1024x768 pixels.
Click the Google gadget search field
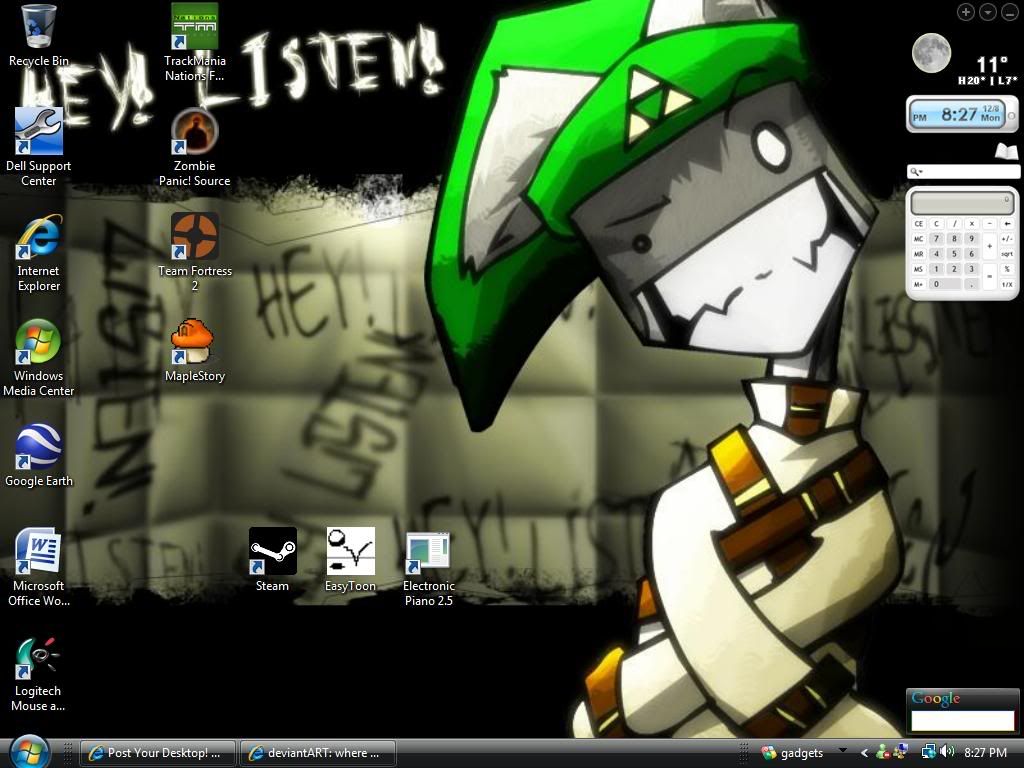pos(962,720)
